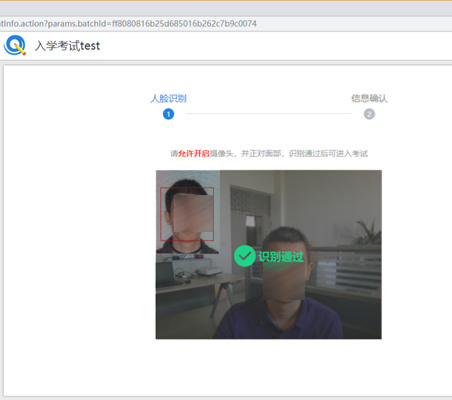Click the webcam video preview area
The width and height of the screenshot is (452, 400).
pos(269,255)
